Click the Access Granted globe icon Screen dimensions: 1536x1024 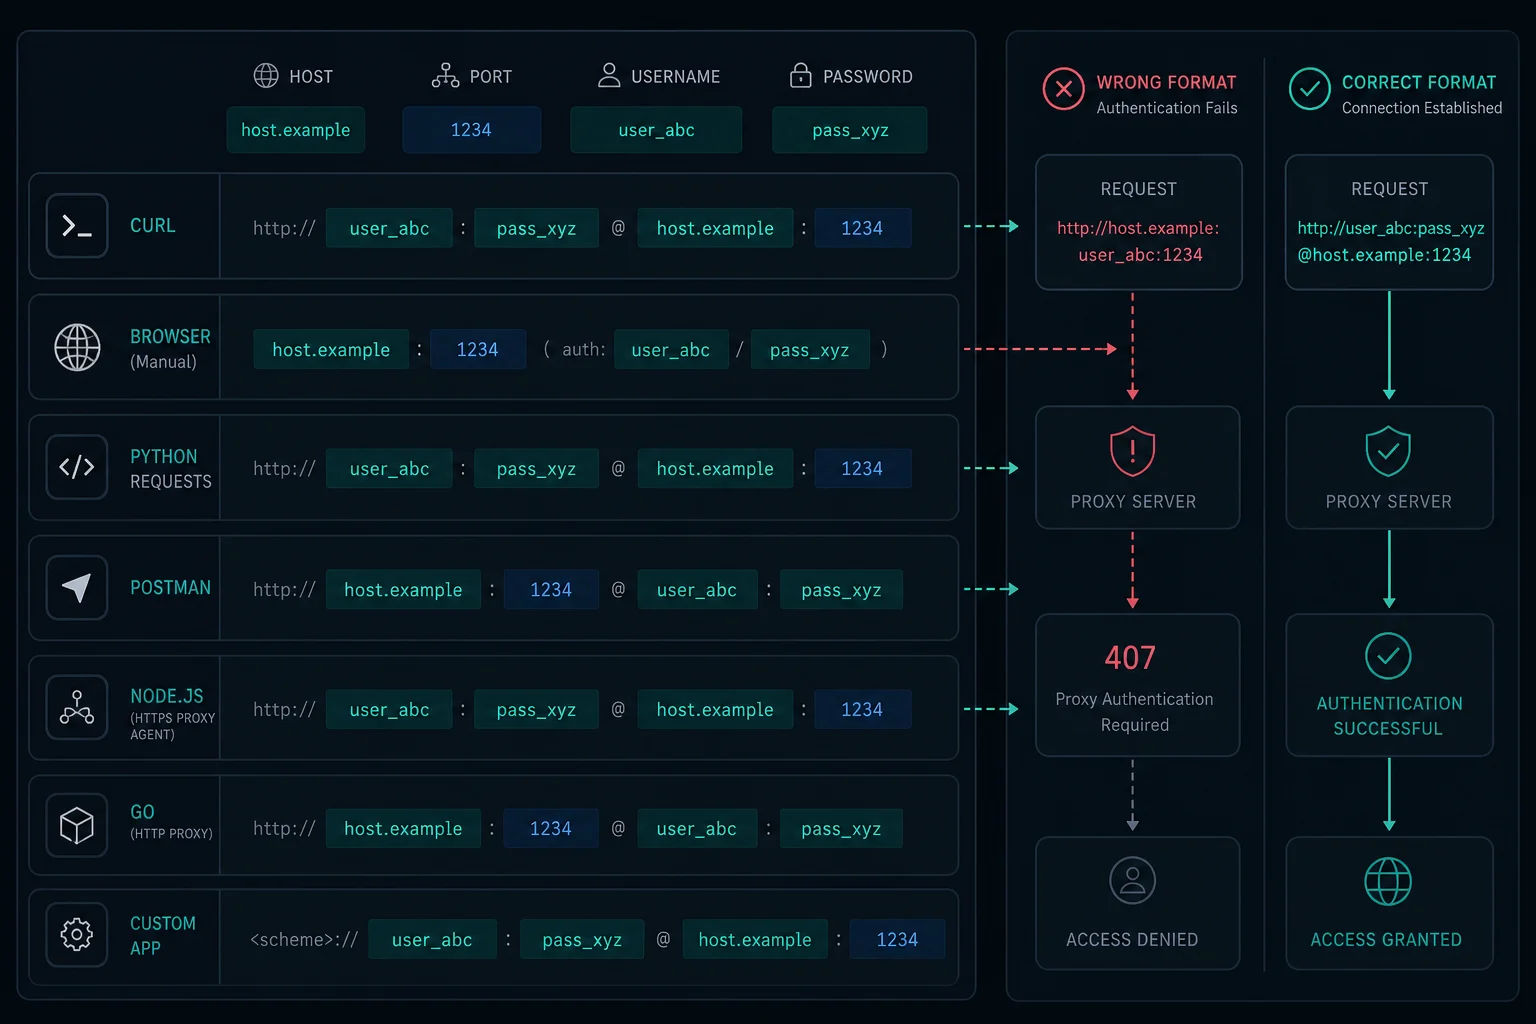(x=1388, y=881)
